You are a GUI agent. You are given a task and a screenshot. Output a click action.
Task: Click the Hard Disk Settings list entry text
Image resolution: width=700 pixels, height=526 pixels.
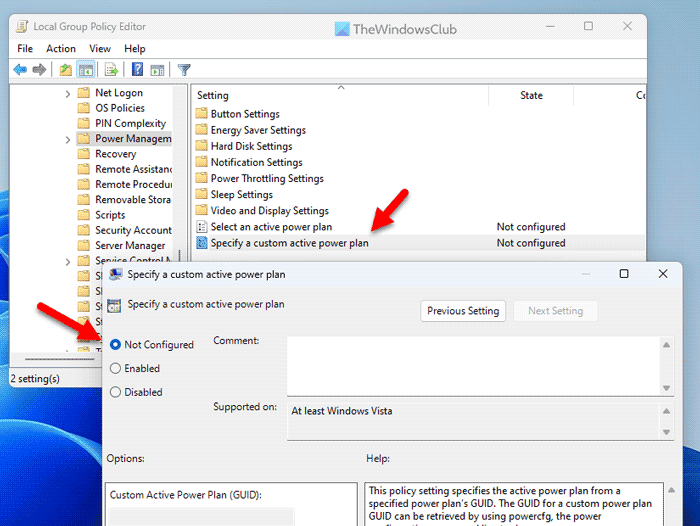(x=251, y=146)
